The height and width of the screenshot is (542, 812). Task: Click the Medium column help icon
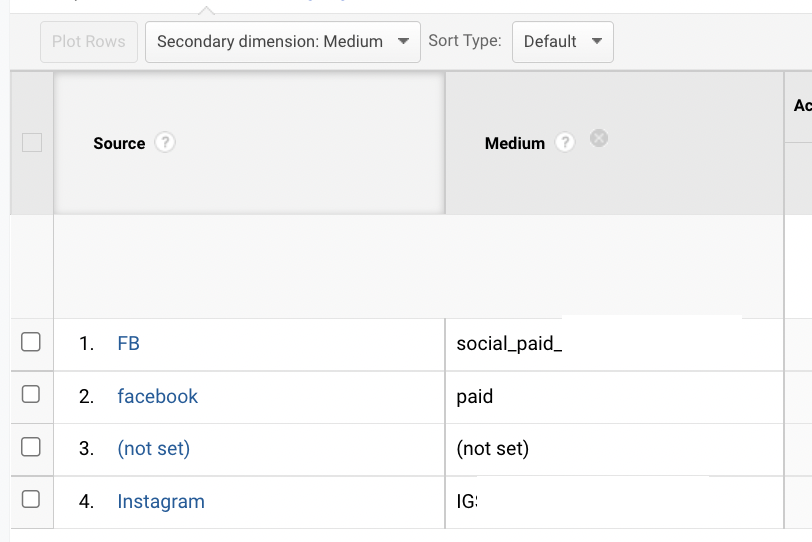[565, 142]
